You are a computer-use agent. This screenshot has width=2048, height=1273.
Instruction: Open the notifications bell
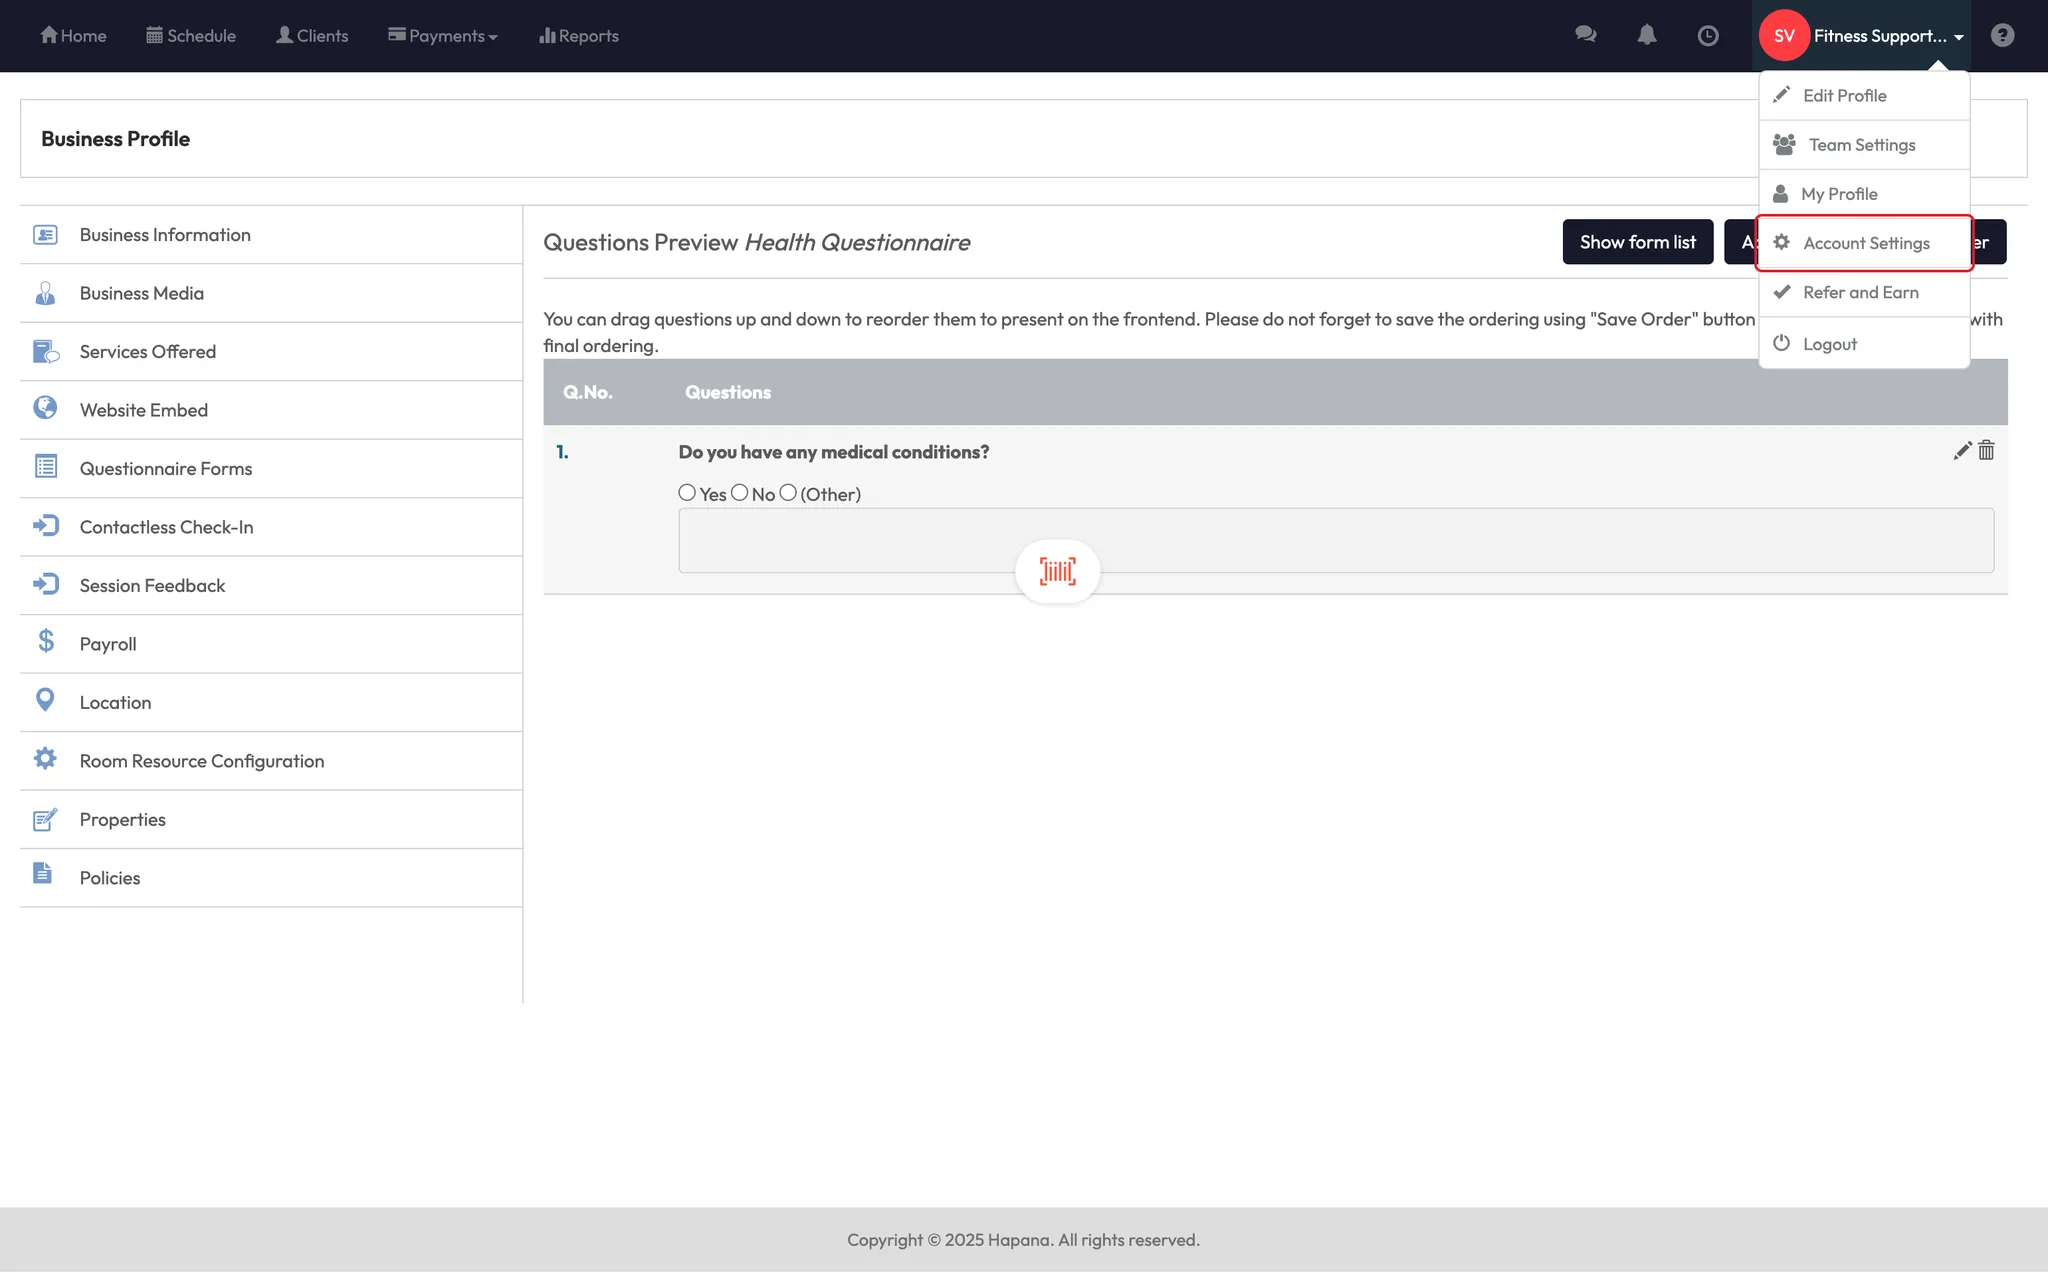(1646, 35)
